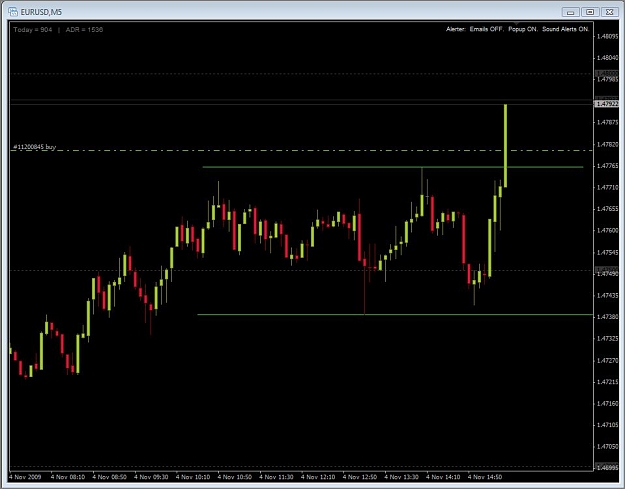
Task: Click the '4 Nov 13:30' time axis label
Action: point(401,477)
